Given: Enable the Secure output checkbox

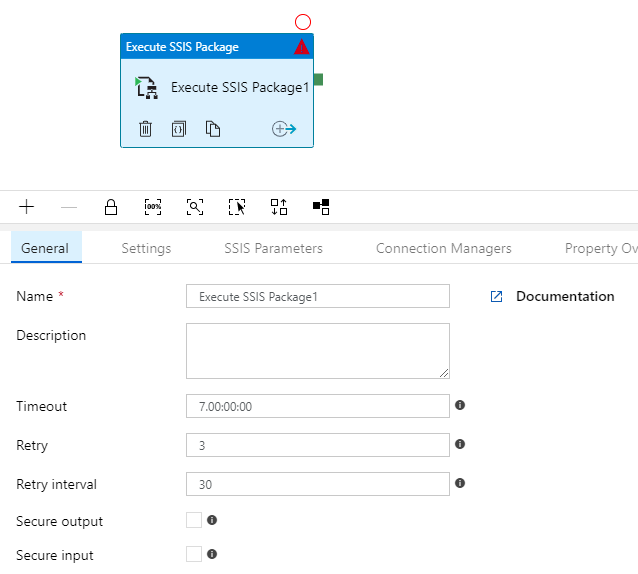Looking at the screenshot, I should [x=194, y=520].
